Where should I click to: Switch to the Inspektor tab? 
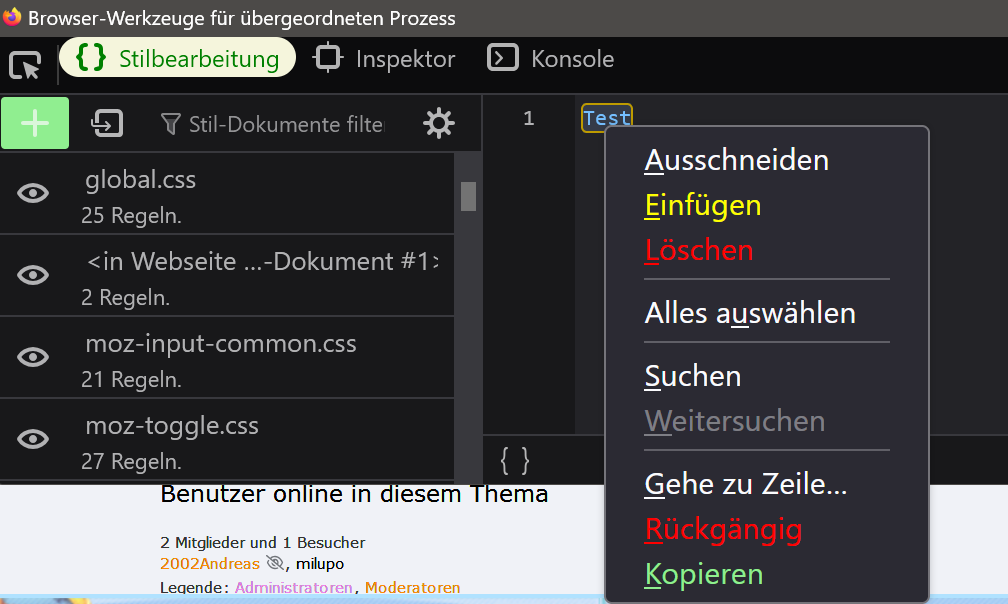386,59
